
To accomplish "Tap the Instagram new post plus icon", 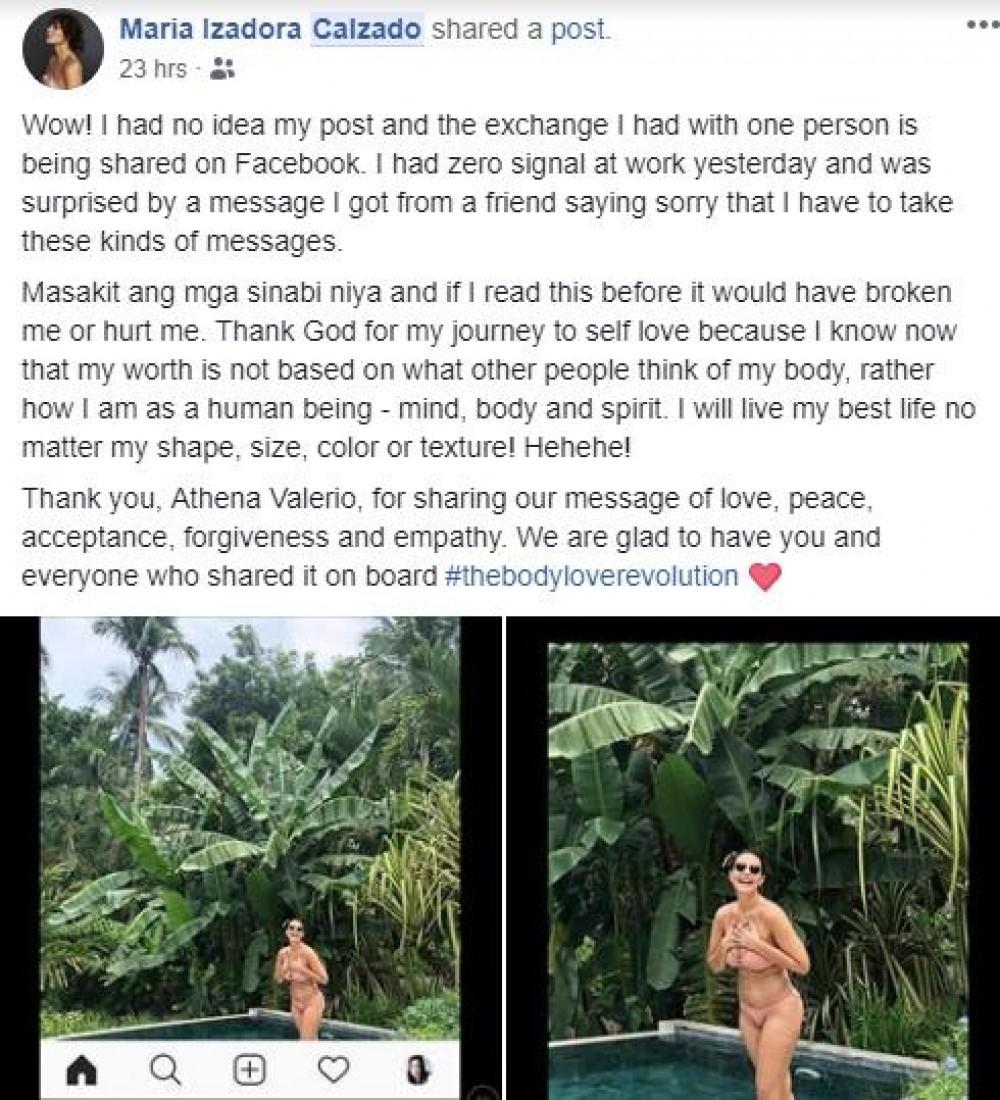I will click(x=248, y=1071).
